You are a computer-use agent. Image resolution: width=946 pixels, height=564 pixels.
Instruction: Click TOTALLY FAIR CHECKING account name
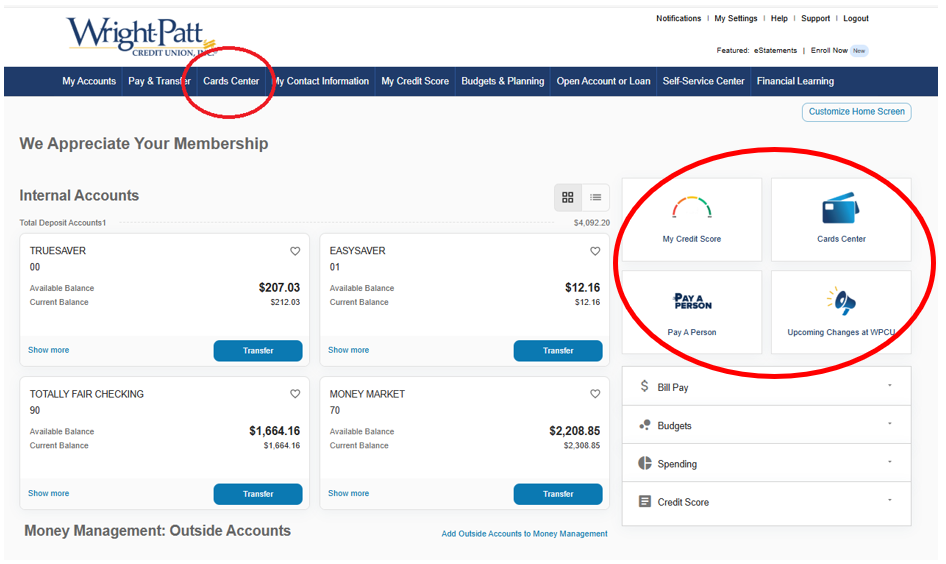pos(87,394)
